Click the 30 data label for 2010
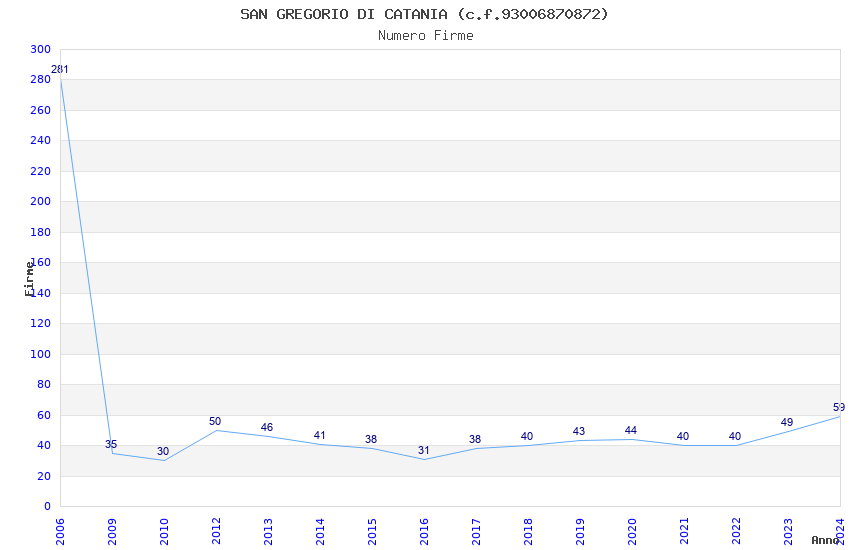The height and width of the screenshot is (550, 850). pos(163,451)
